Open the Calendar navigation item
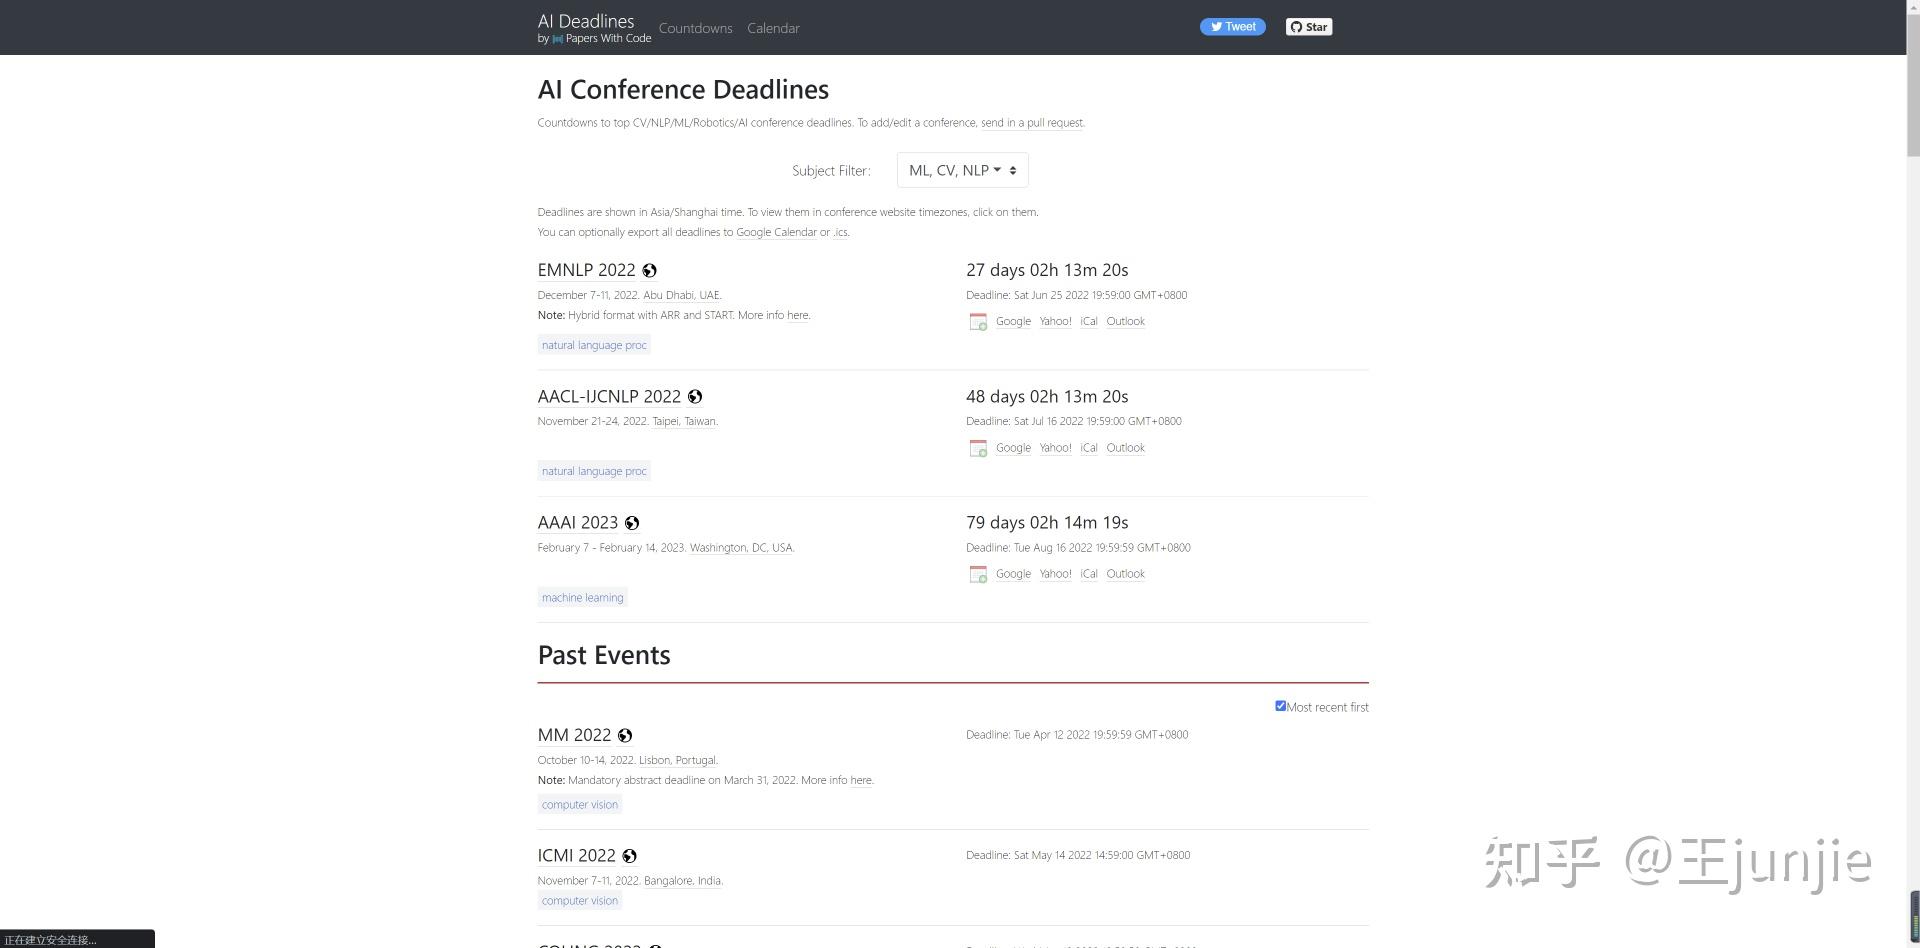The height and width of the screenshot is (948, 1920). [x=773, y=28]
